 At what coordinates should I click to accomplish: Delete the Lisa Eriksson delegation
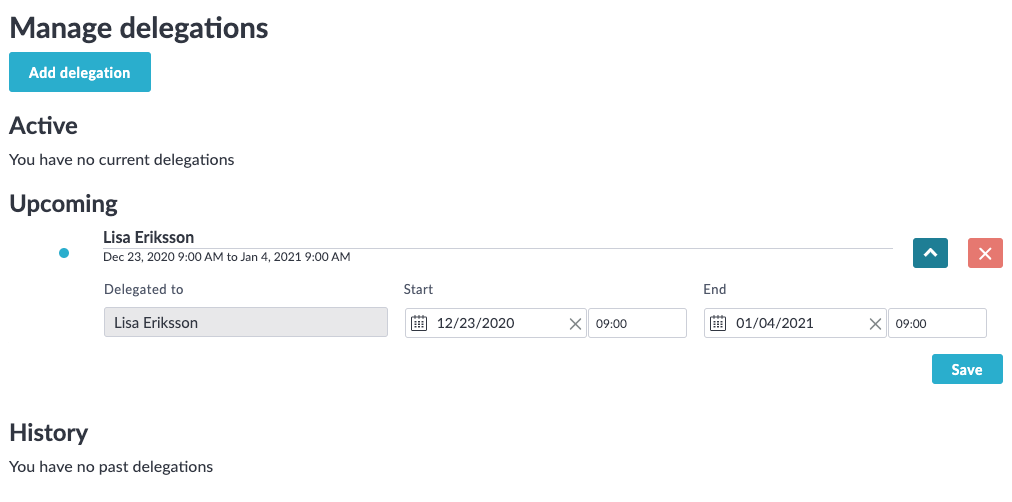point(985,253)
